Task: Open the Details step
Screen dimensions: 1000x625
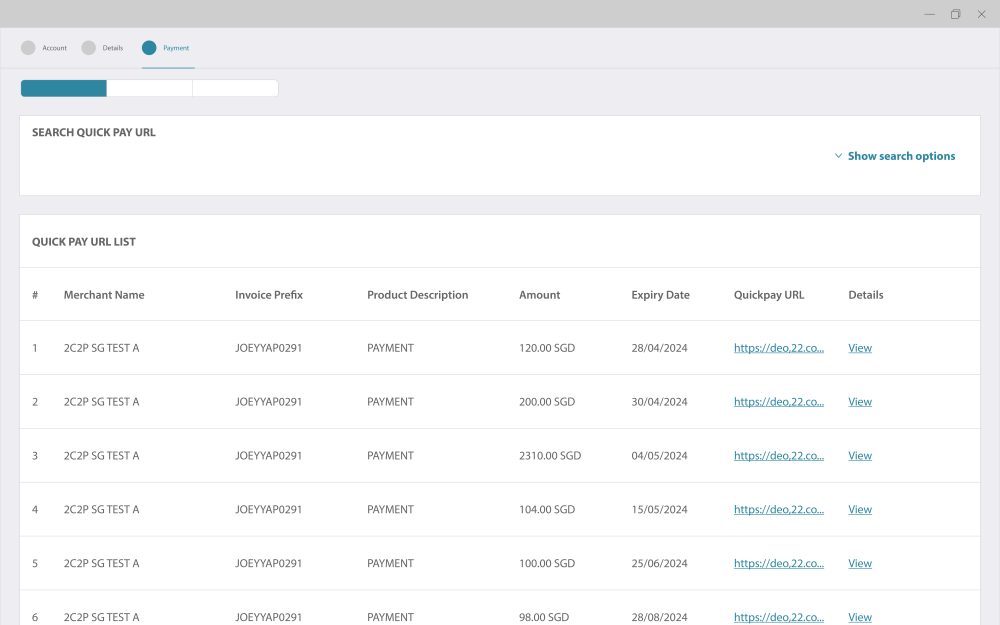Action: click(x=103, y=48)
